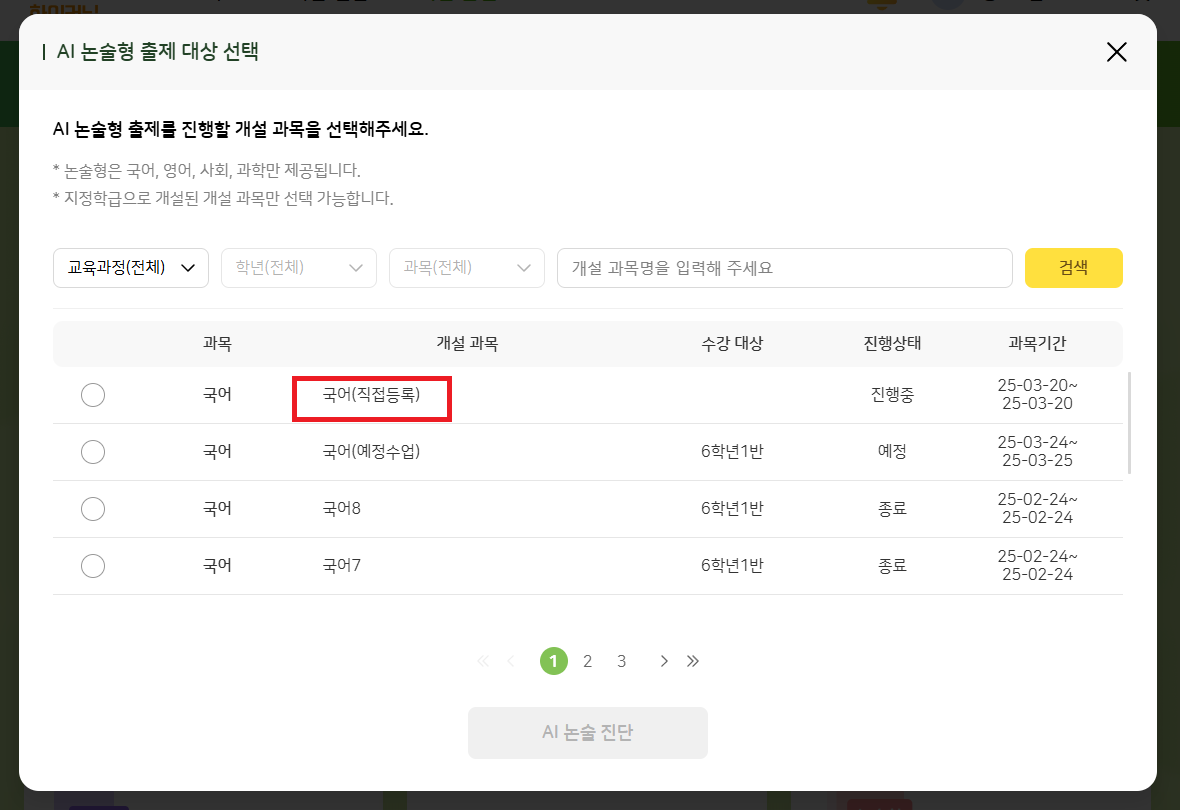Viewport: 1180px width, 810px height.
Task: Select the 국어(직접등록) radio button
Action: 93,395
